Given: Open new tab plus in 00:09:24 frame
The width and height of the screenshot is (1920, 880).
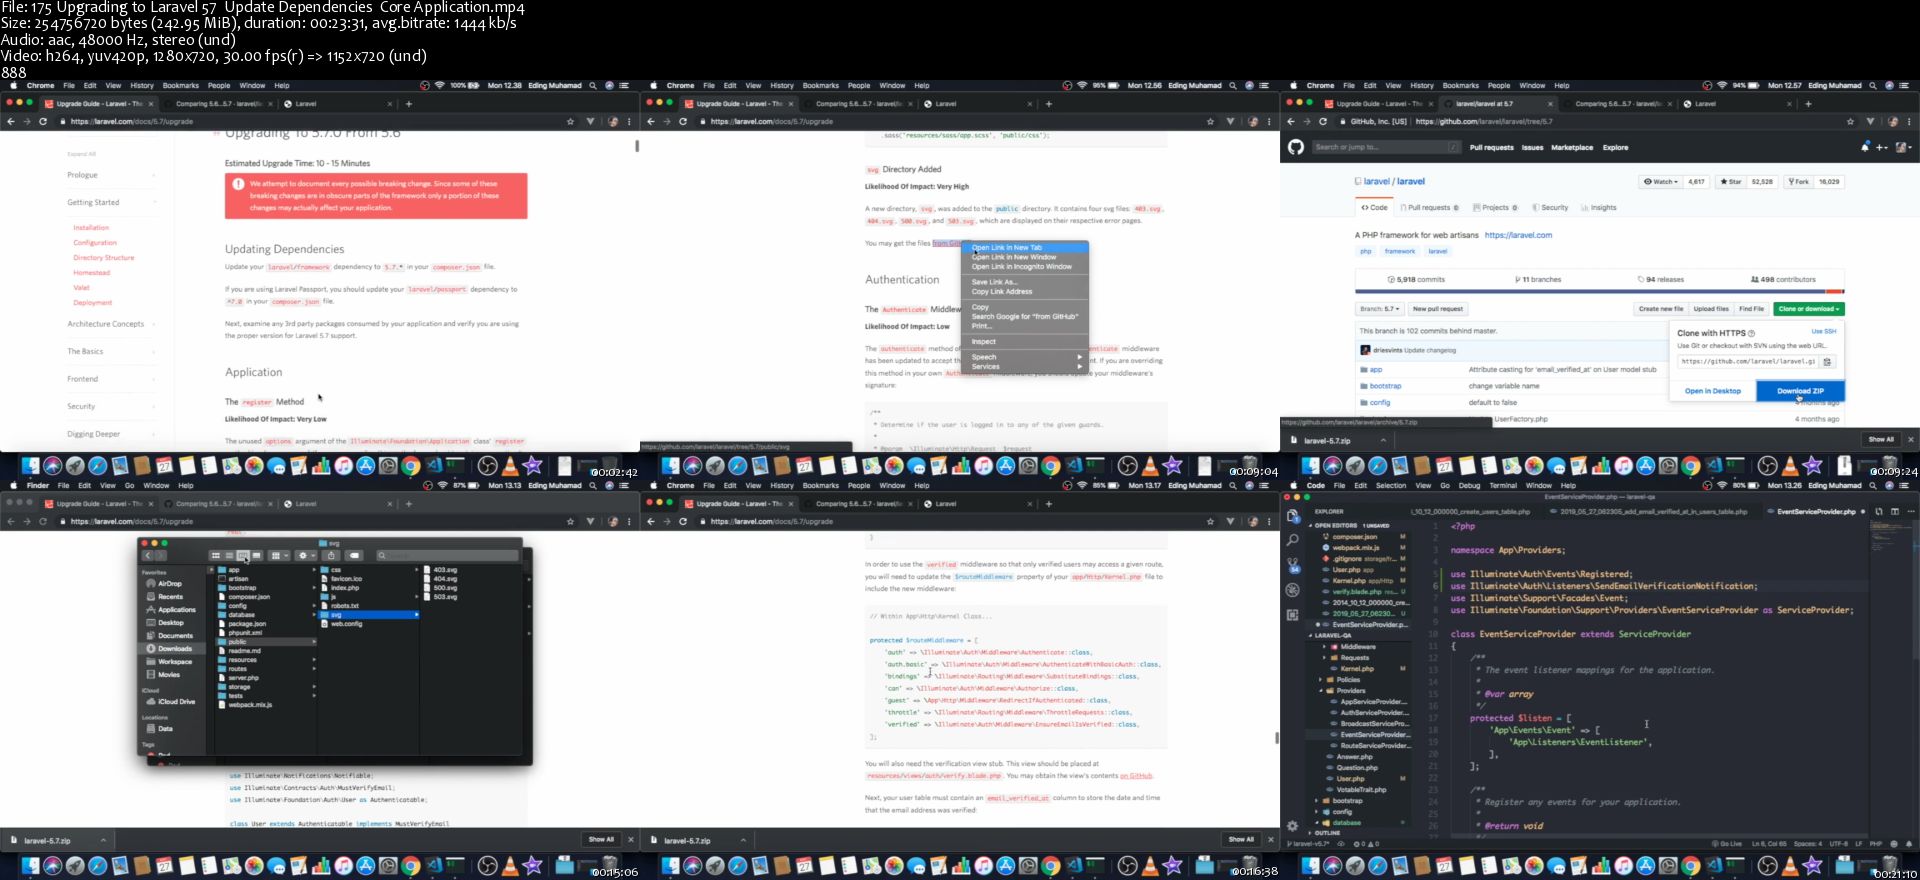Looking at the screenshot, I should point(1808,103).
